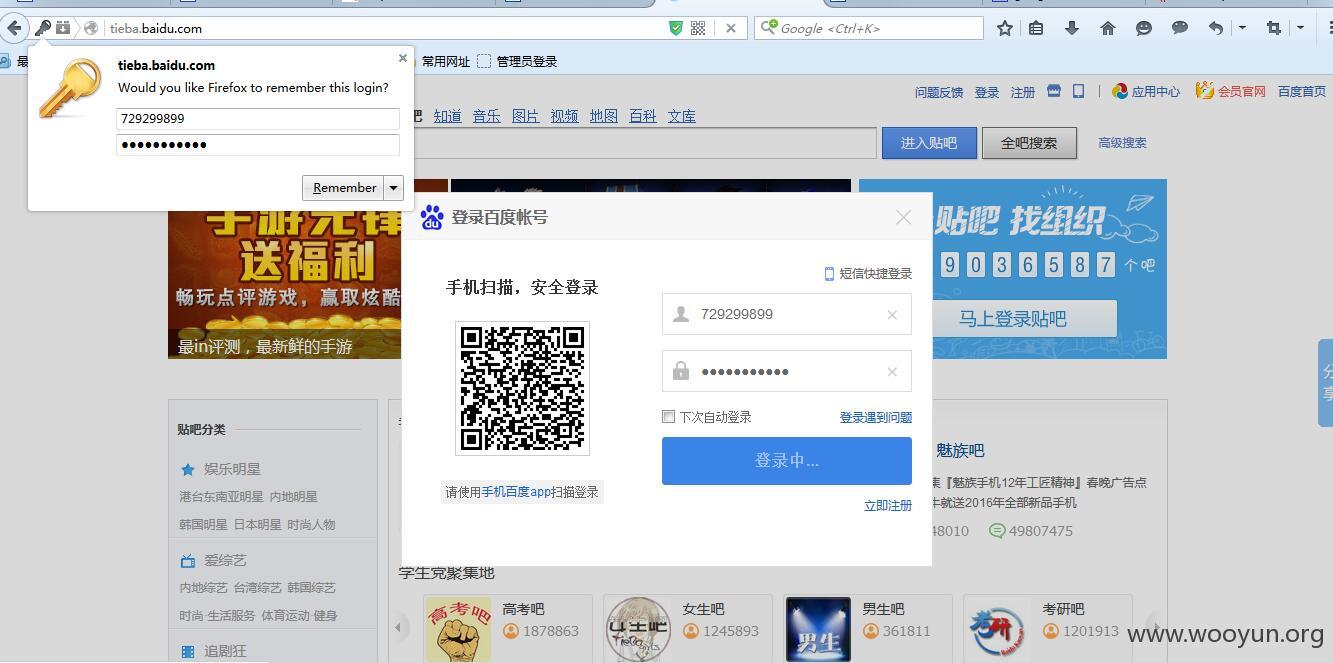The image size is (1333, 663).
Task: Open 问题反馈 link at top
Action: coord(939,92)
